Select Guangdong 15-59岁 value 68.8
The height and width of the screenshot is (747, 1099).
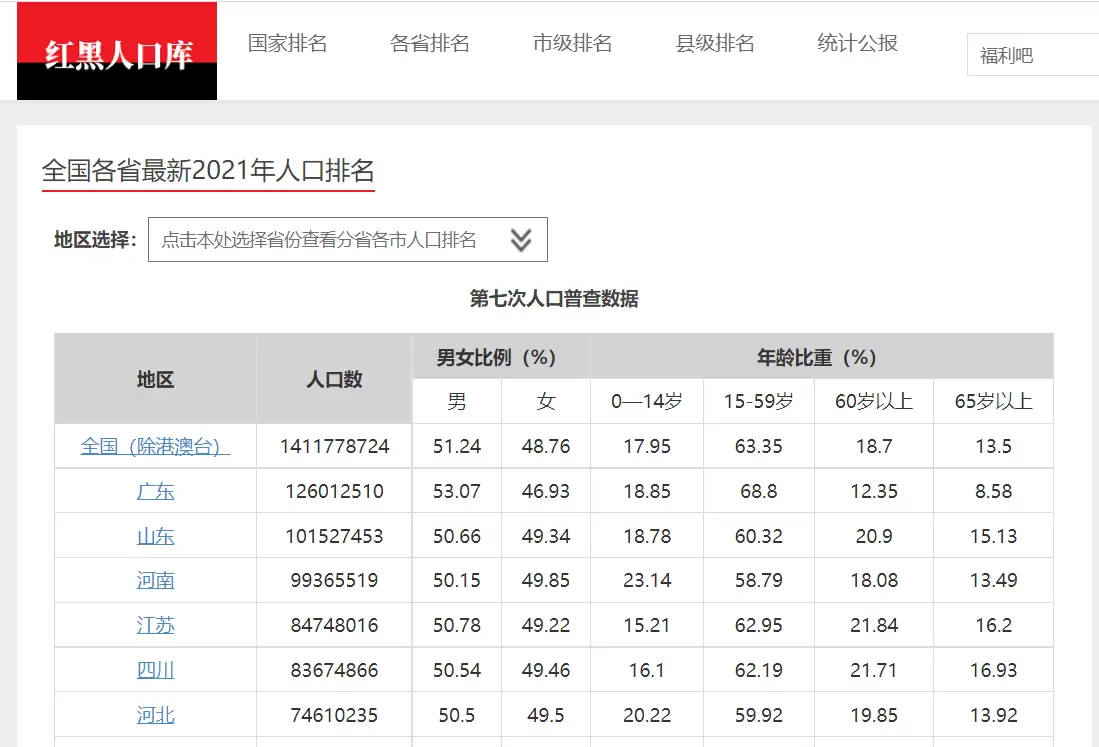[759, 491]
